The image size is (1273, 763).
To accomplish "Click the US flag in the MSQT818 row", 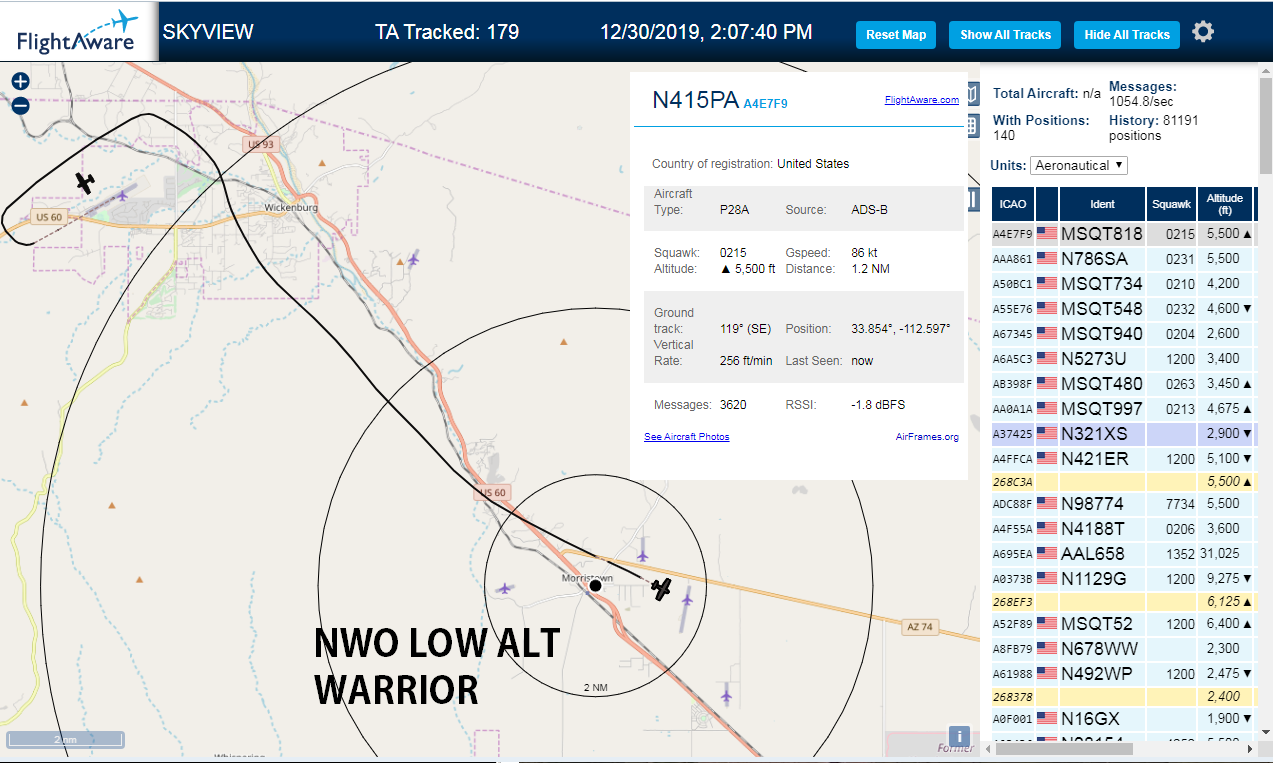I will point(1047,233).
